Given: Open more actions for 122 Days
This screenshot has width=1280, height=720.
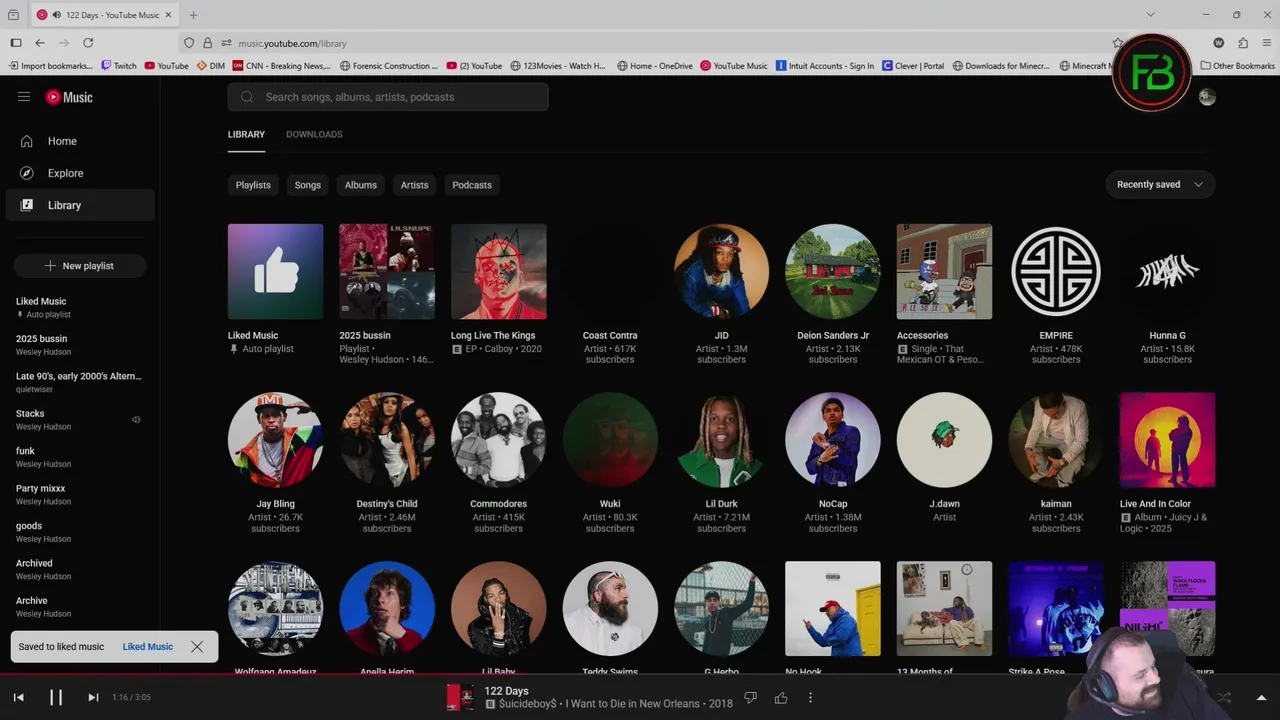Looking at the screenshot, I should (810, 697).
